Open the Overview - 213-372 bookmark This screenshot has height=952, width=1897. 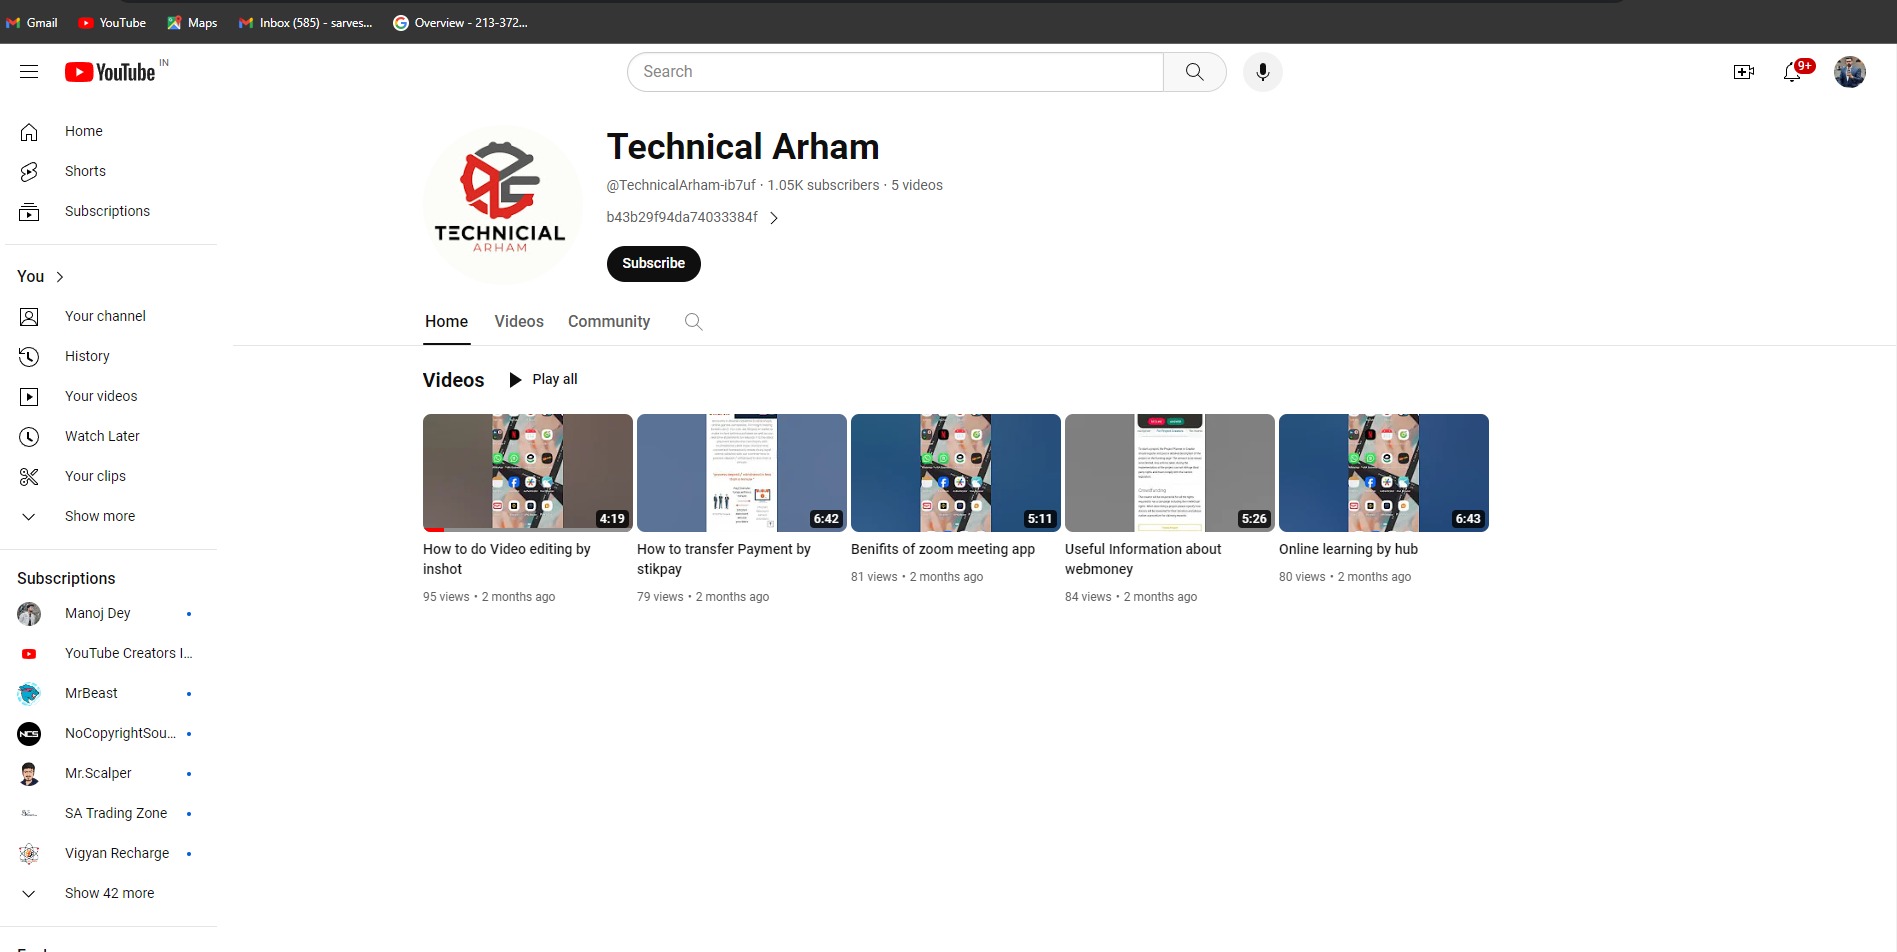[x=460, y=22]
